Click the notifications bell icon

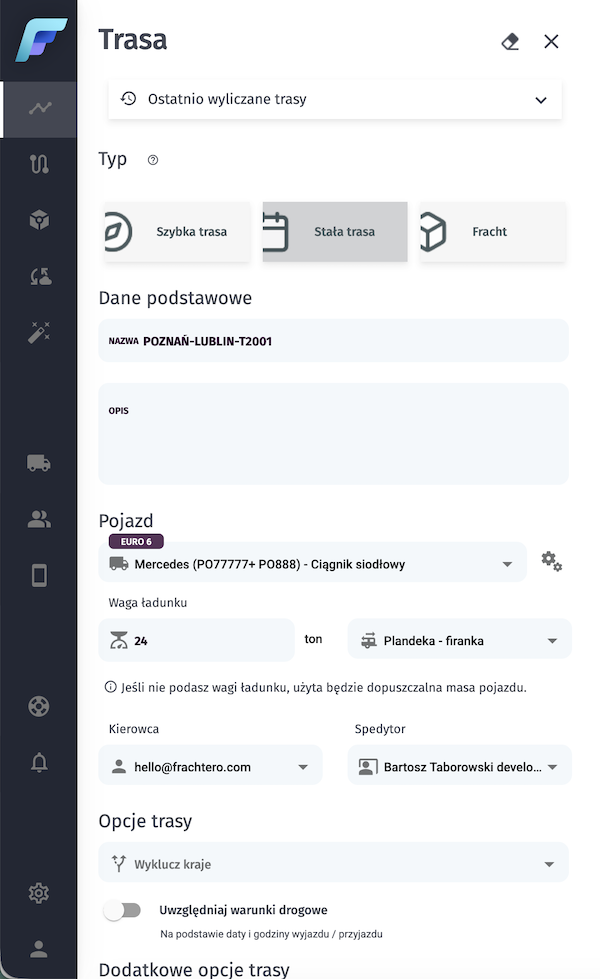(x=39, y=763)
